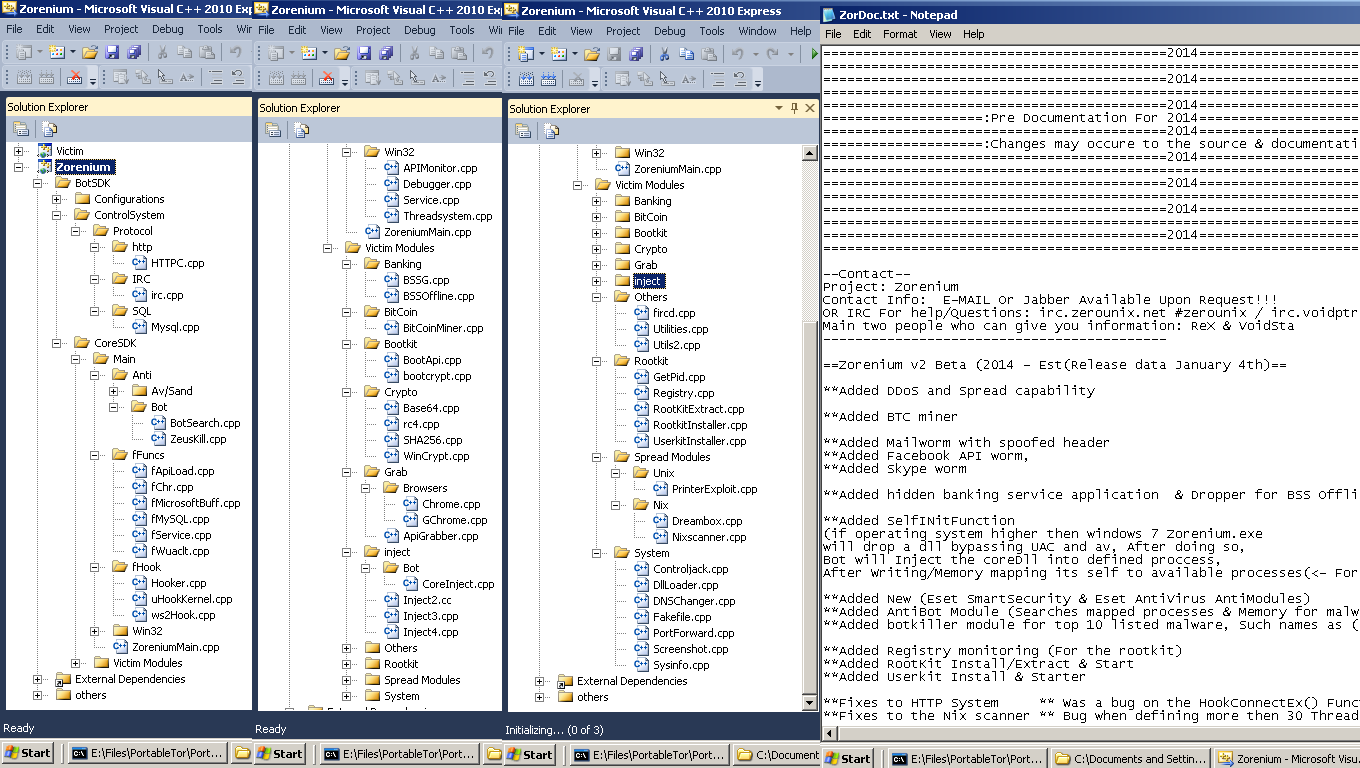Click Open File icon in window listing BotSDK
Viewport: 1360px width, 768px height.
(90, 52)
